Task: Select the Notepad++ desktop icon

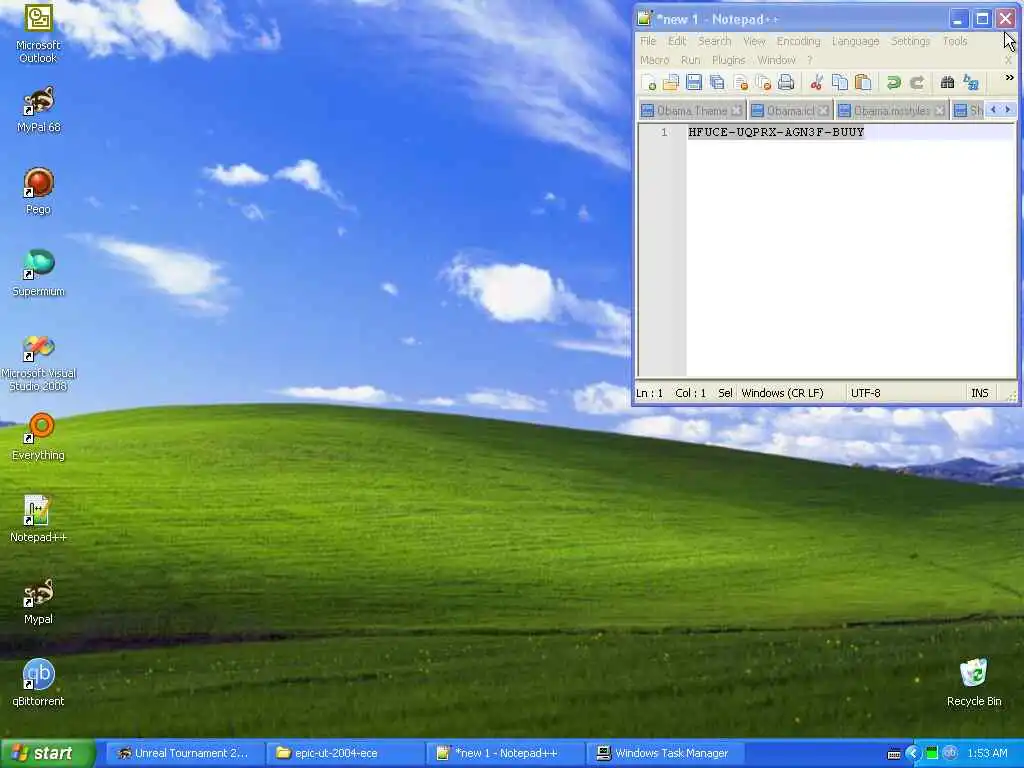Action: tap(39, 519)
